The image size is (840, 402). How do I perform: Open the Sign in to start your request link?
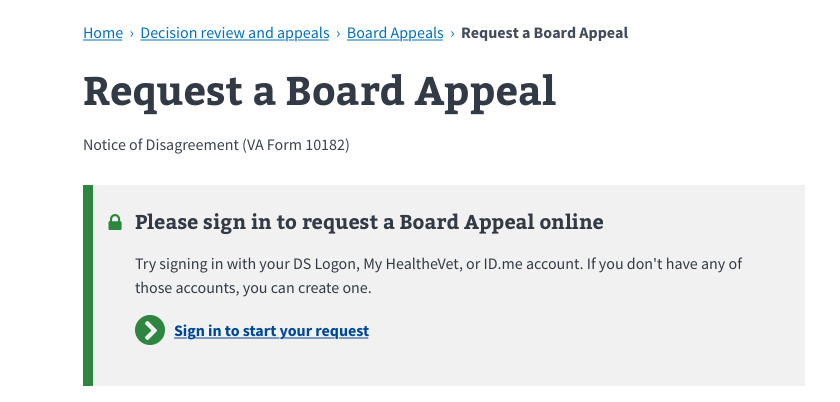point(271,331)
